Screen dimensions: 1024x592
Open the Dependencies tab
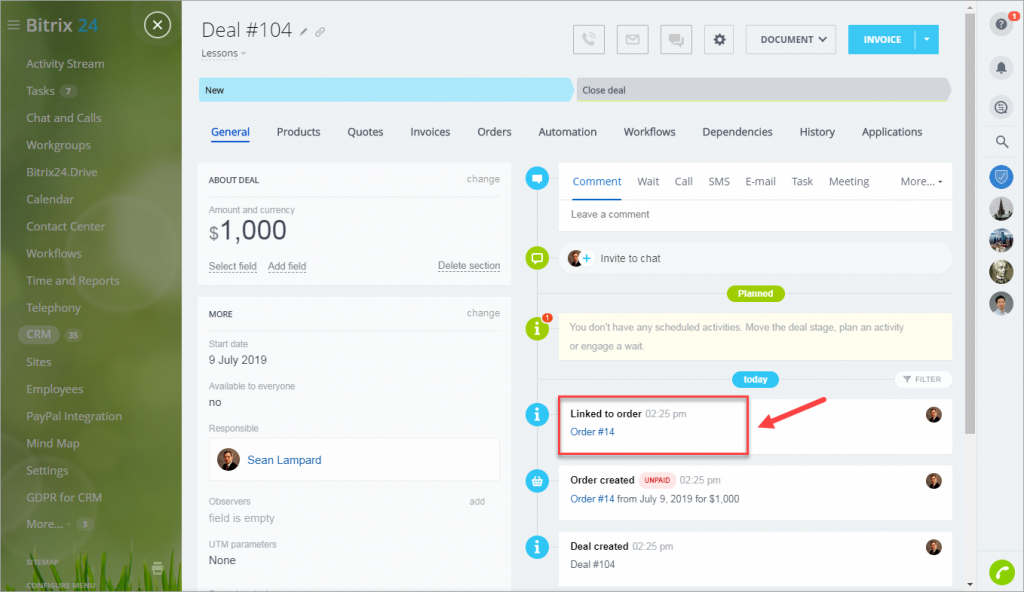click(737, 132)
